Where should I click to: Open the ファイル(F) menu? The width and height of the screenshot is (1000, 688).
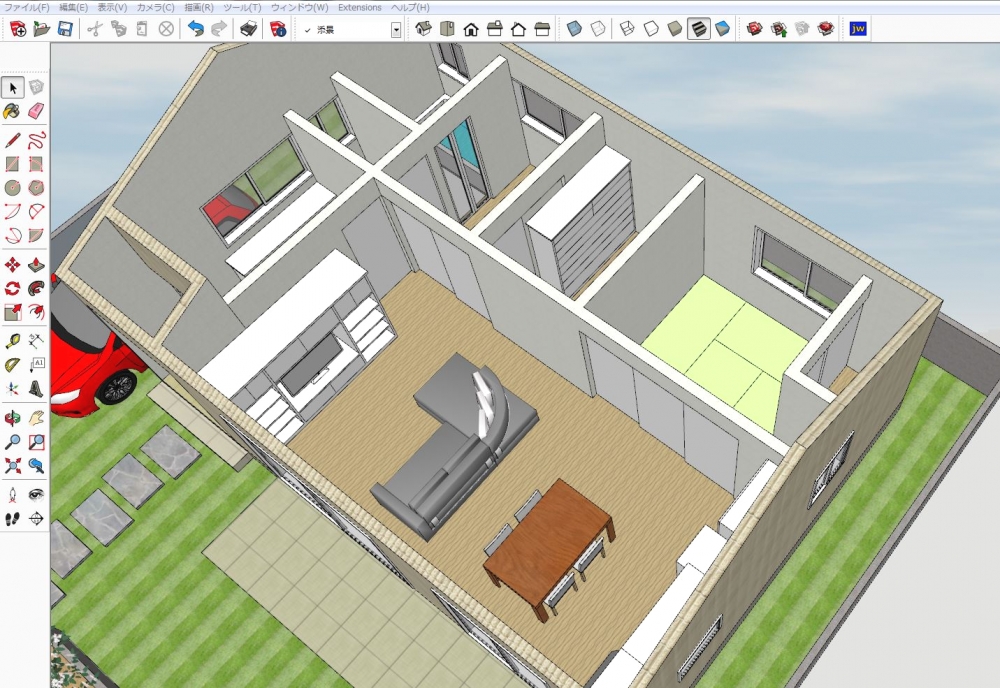pyautogui.click(x=27, y=8)
